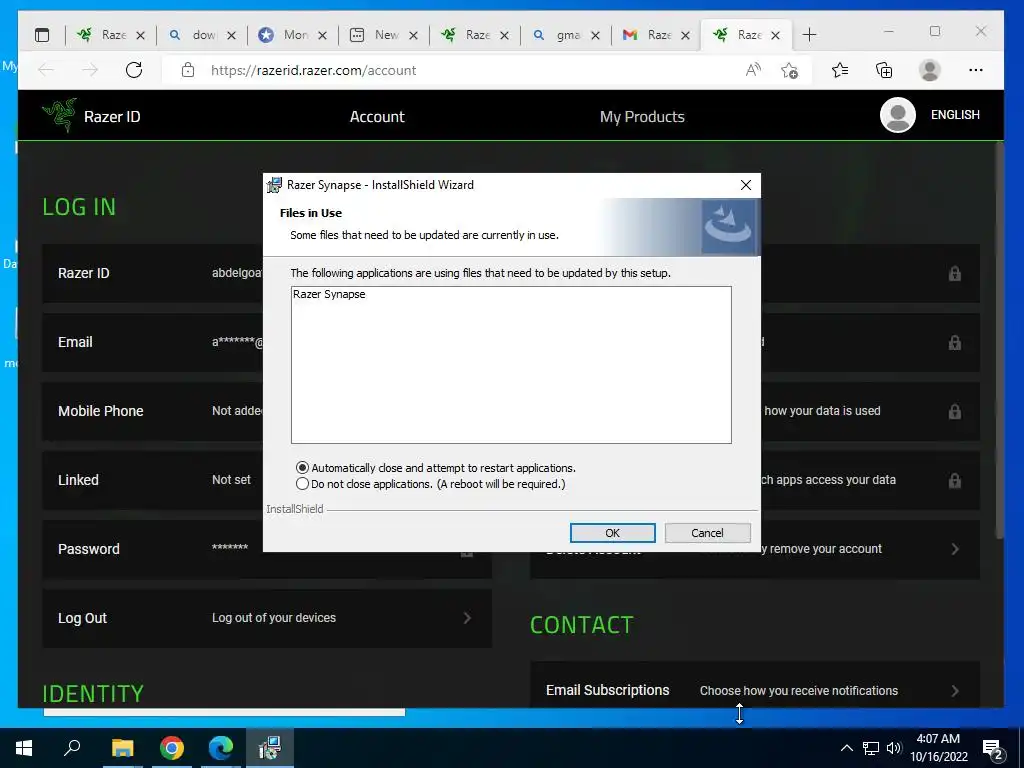Open taskbar search

(72, 747)
